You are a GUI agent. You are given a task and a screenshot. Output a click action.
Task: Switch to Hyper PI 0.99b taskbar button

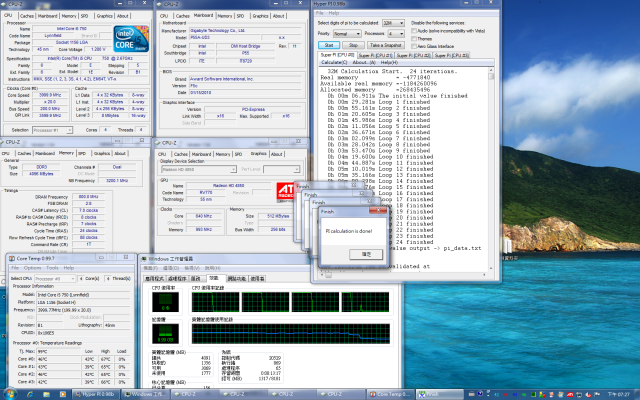tap(96, 394)
